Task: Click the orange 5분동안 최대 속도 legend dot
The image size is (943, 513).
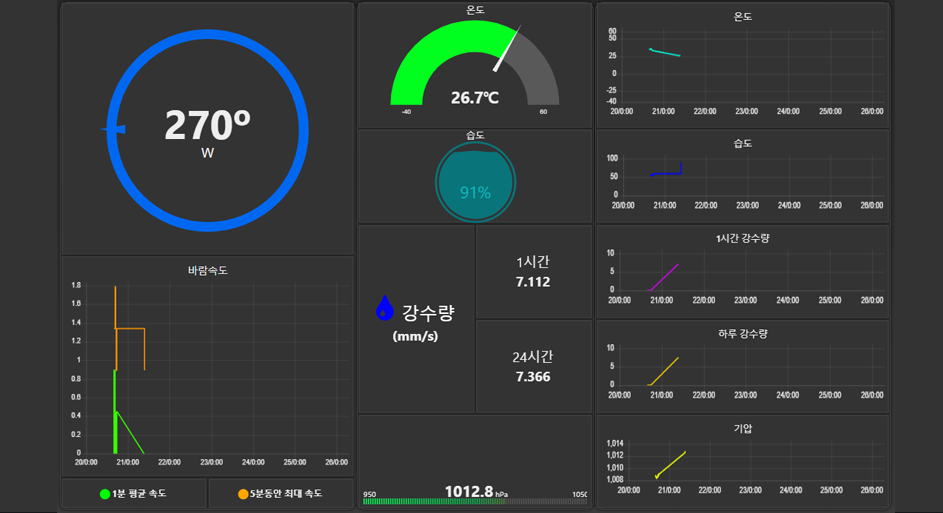Action: (243, 494)
